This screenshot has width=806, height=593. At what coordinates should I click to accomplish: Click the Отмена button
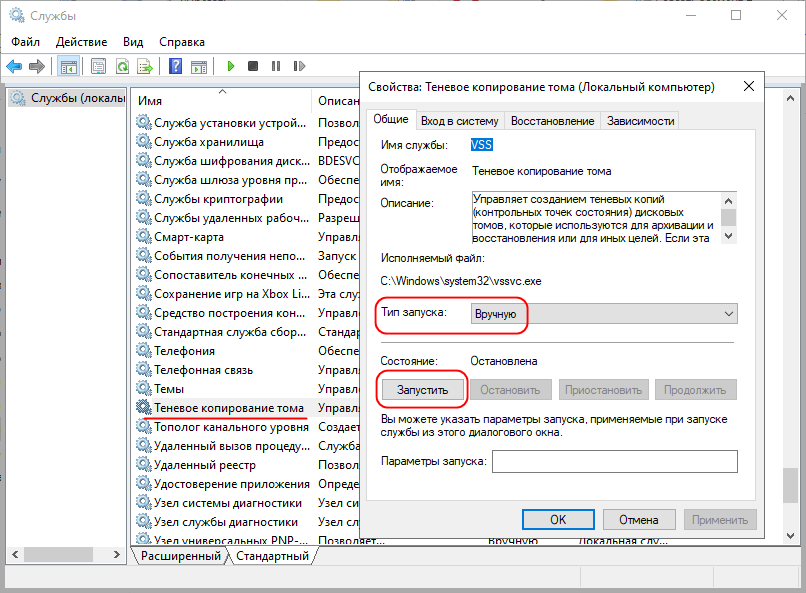coord(638,519)
